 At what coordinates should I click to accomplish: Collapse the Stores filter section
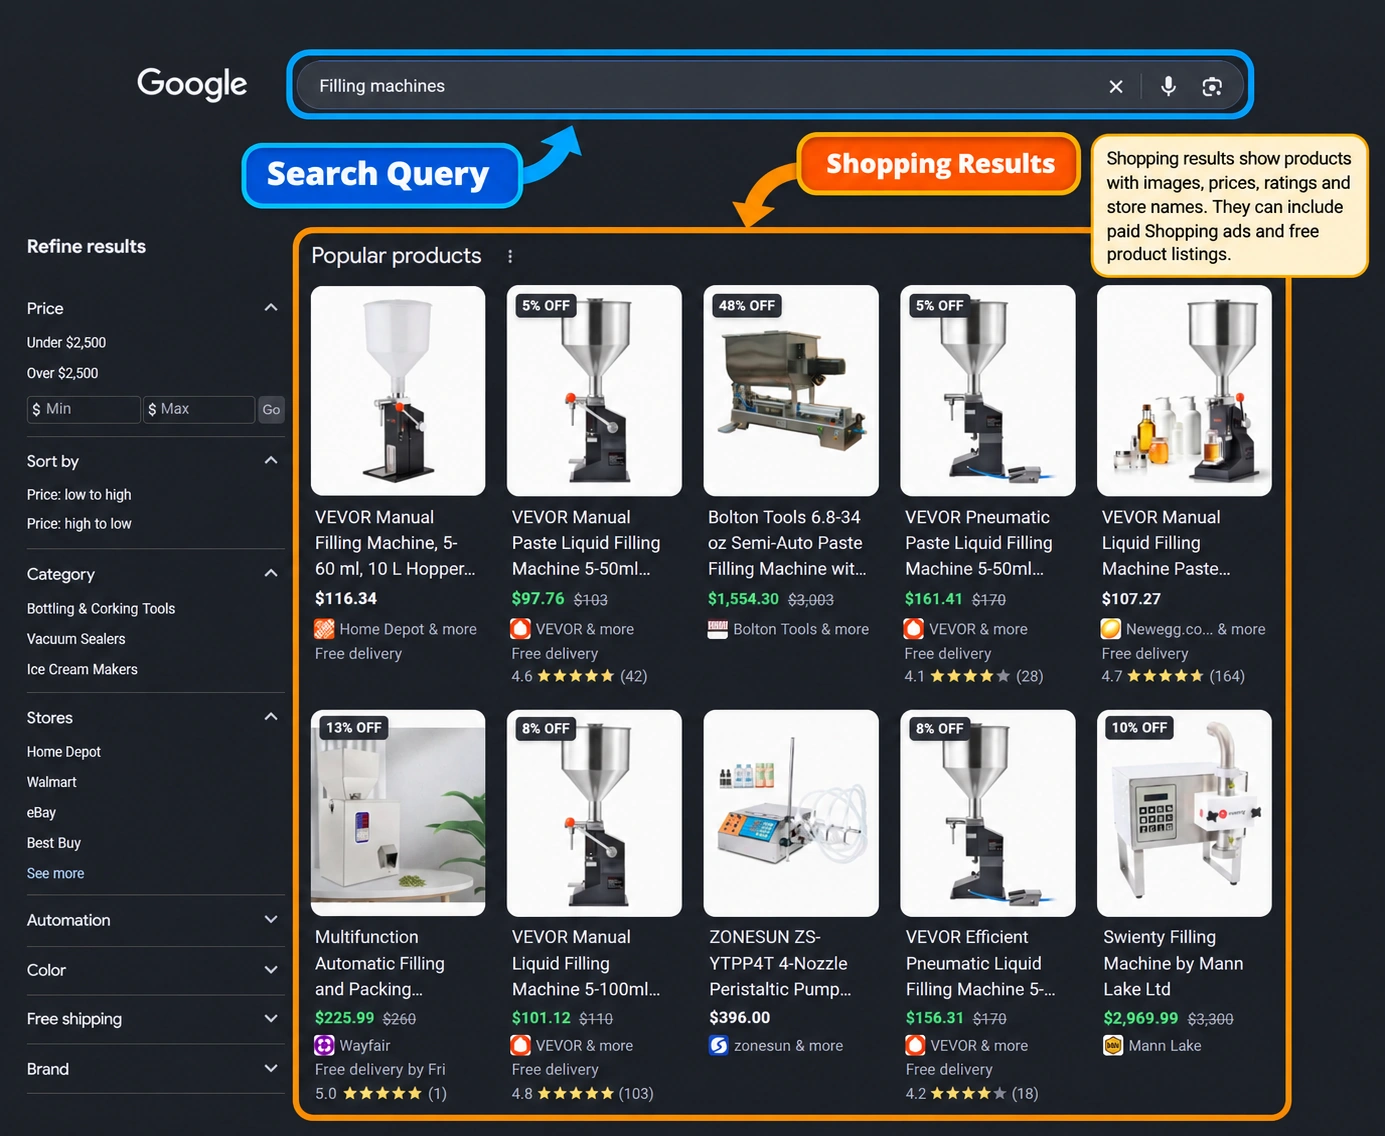[271, 717]
